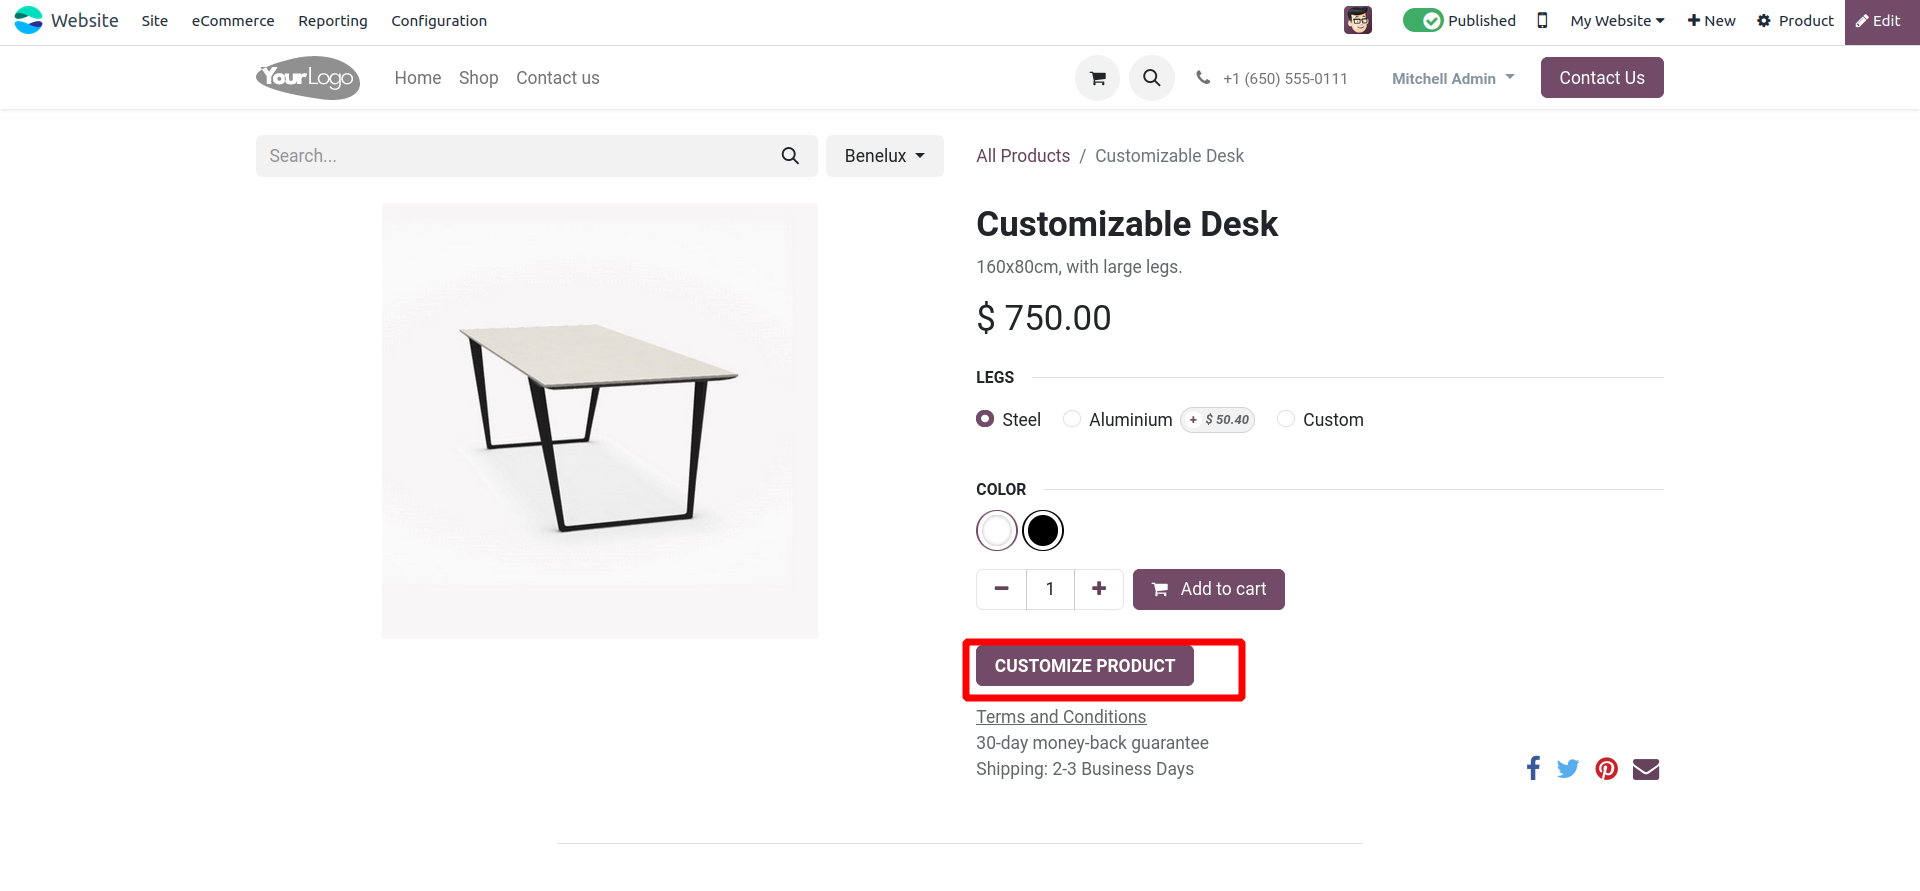Viewport: 1920px width, 891px height.
Task: Select Custom legs option
Action: [x=1286, y=419]
